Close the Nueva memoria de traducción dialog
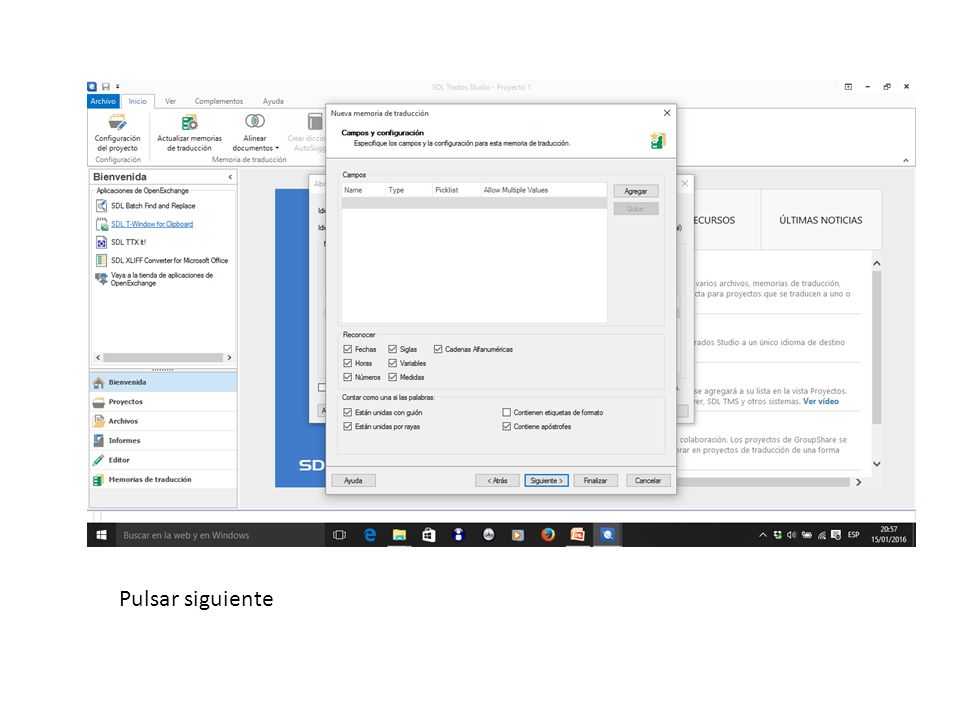 tap(667, 113)
